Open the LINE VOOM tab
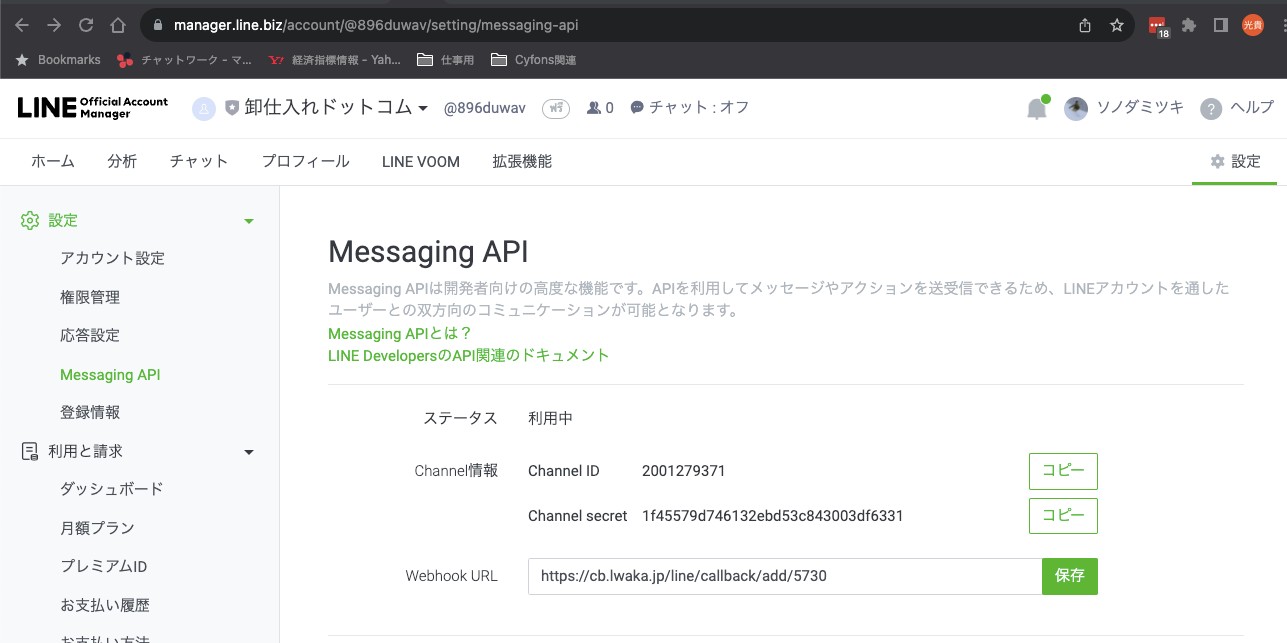The image size is (1287, 643). point(421,161)
